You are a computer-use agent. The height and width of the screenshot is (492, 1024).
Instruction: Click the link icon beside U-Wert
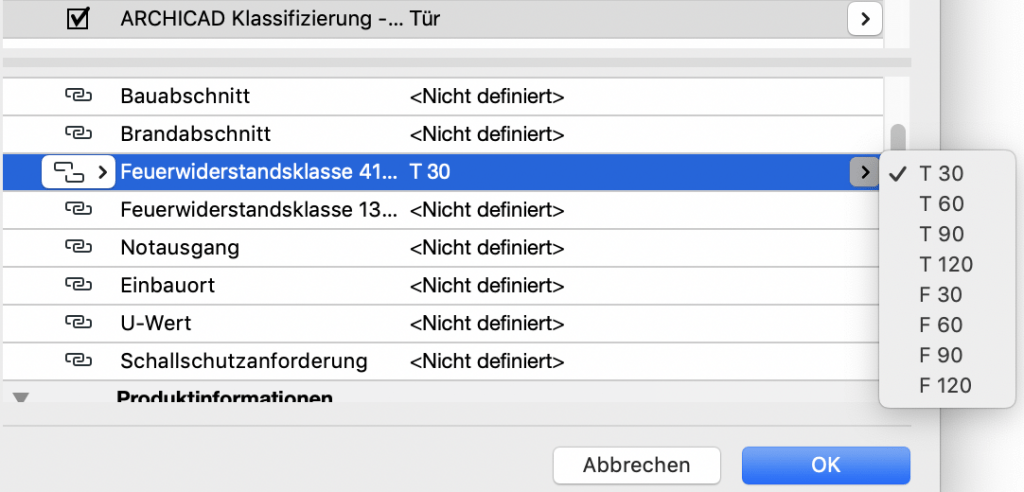77,323
